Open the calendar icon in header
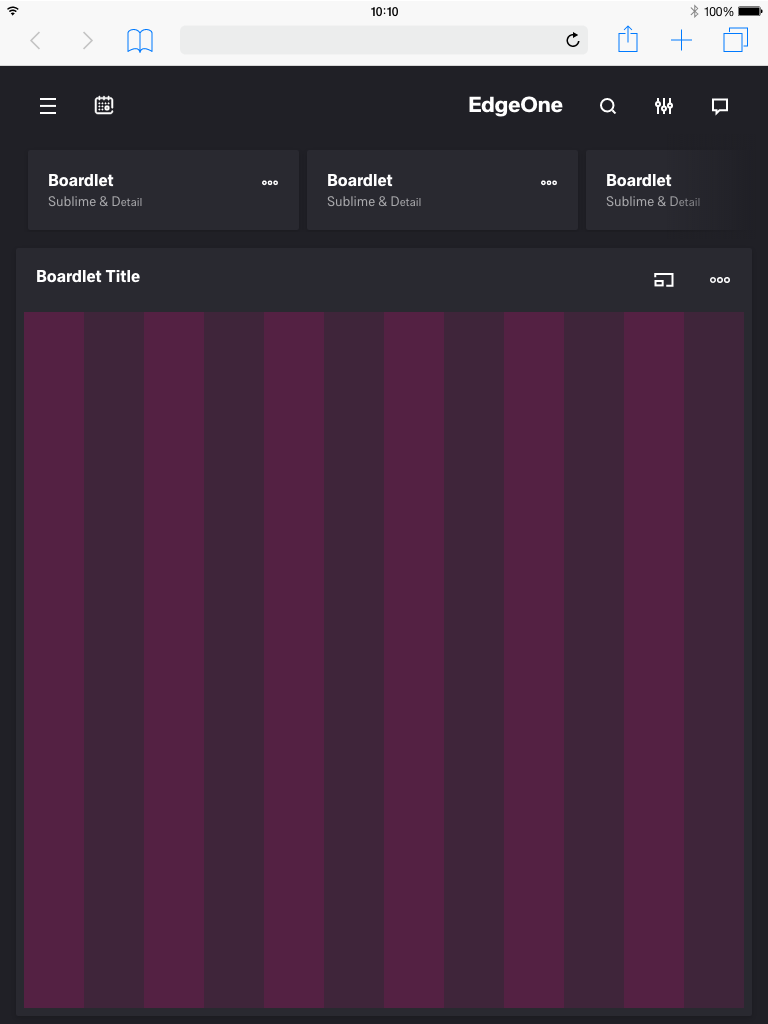The height and width of the screenshot is (1024, 768). click(x=104, y=105)
